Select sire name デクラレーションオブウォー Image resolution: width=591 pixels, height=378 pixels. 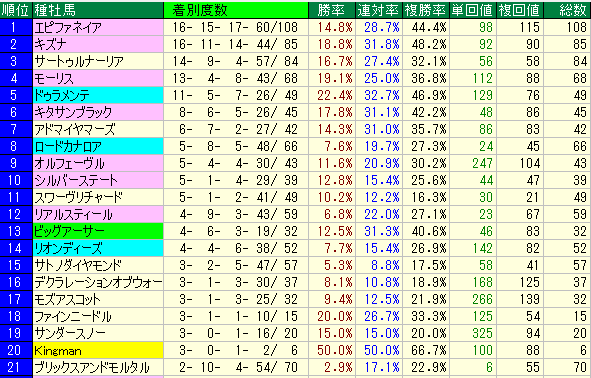98,282
